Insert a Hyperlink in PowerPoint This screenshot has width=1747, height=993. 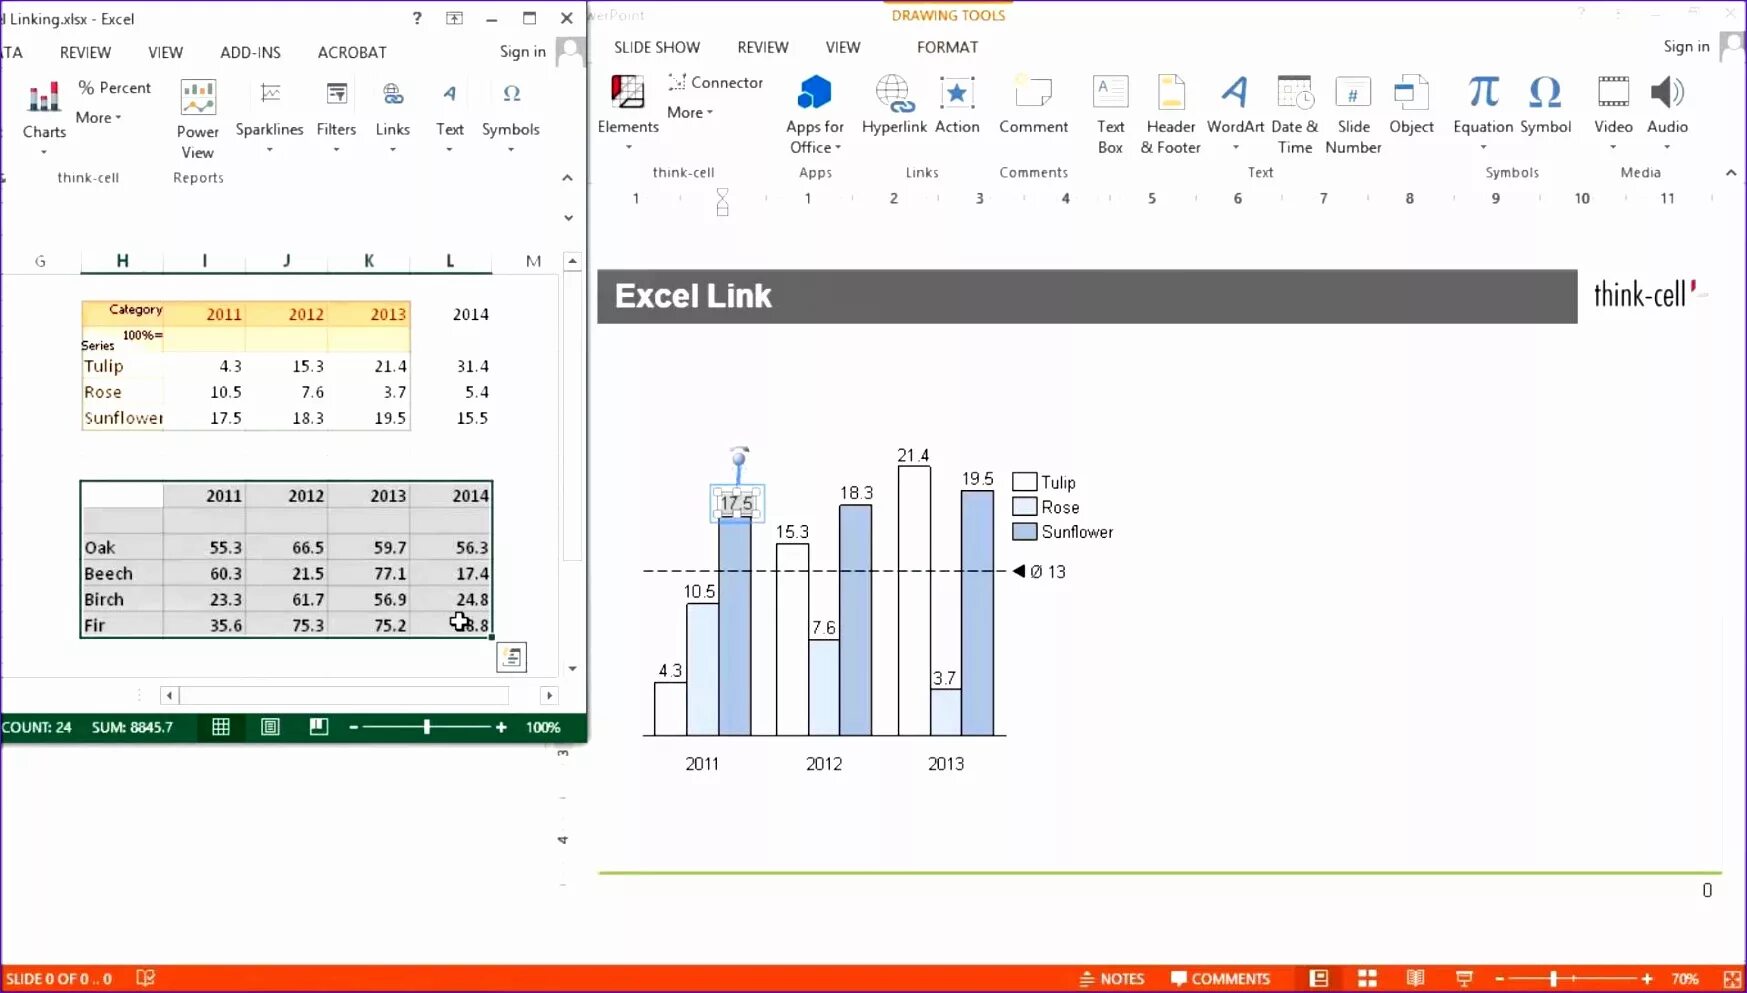click(x=894, y=105)
